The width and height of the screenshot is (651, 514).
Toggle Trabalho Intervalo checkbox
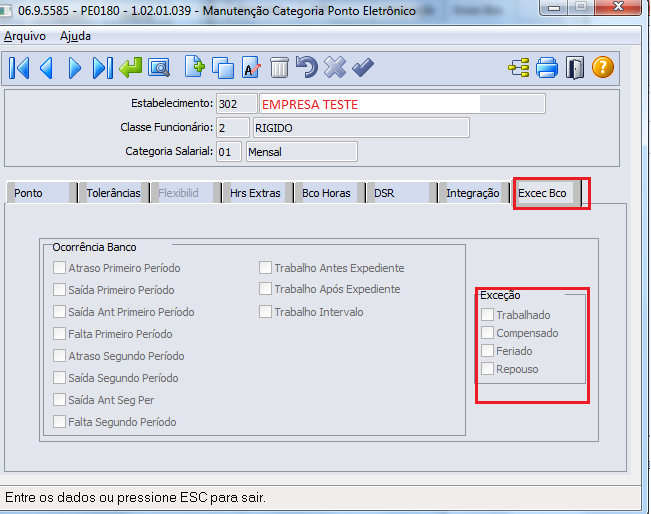pyautogui.click(x=265, y=311)
